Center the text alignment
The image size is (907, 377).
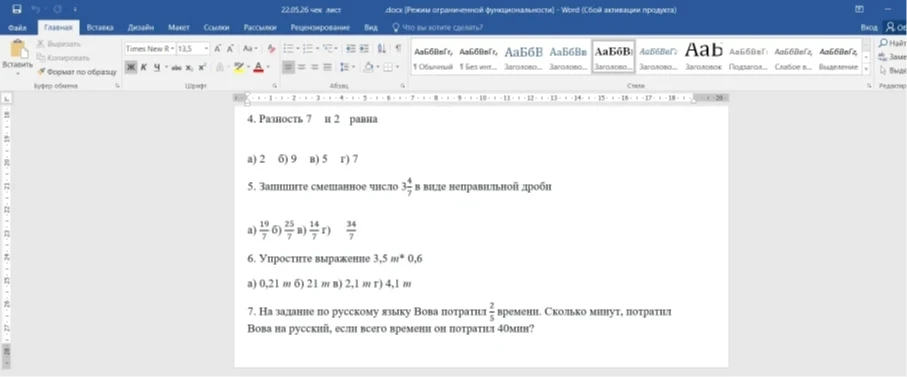[301, 68]
